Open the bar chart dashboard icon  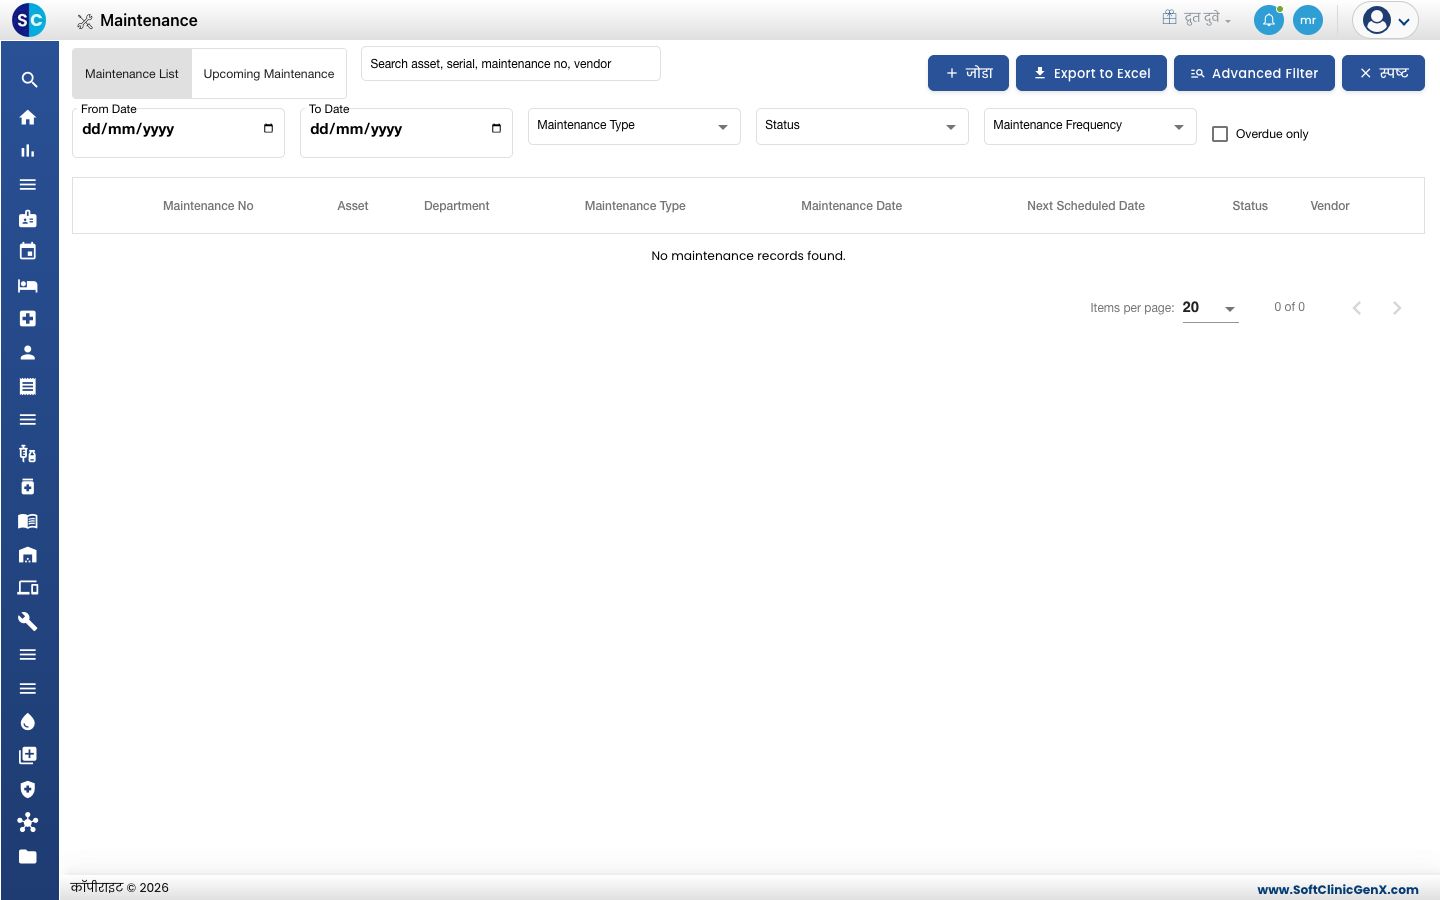[28, 151]
